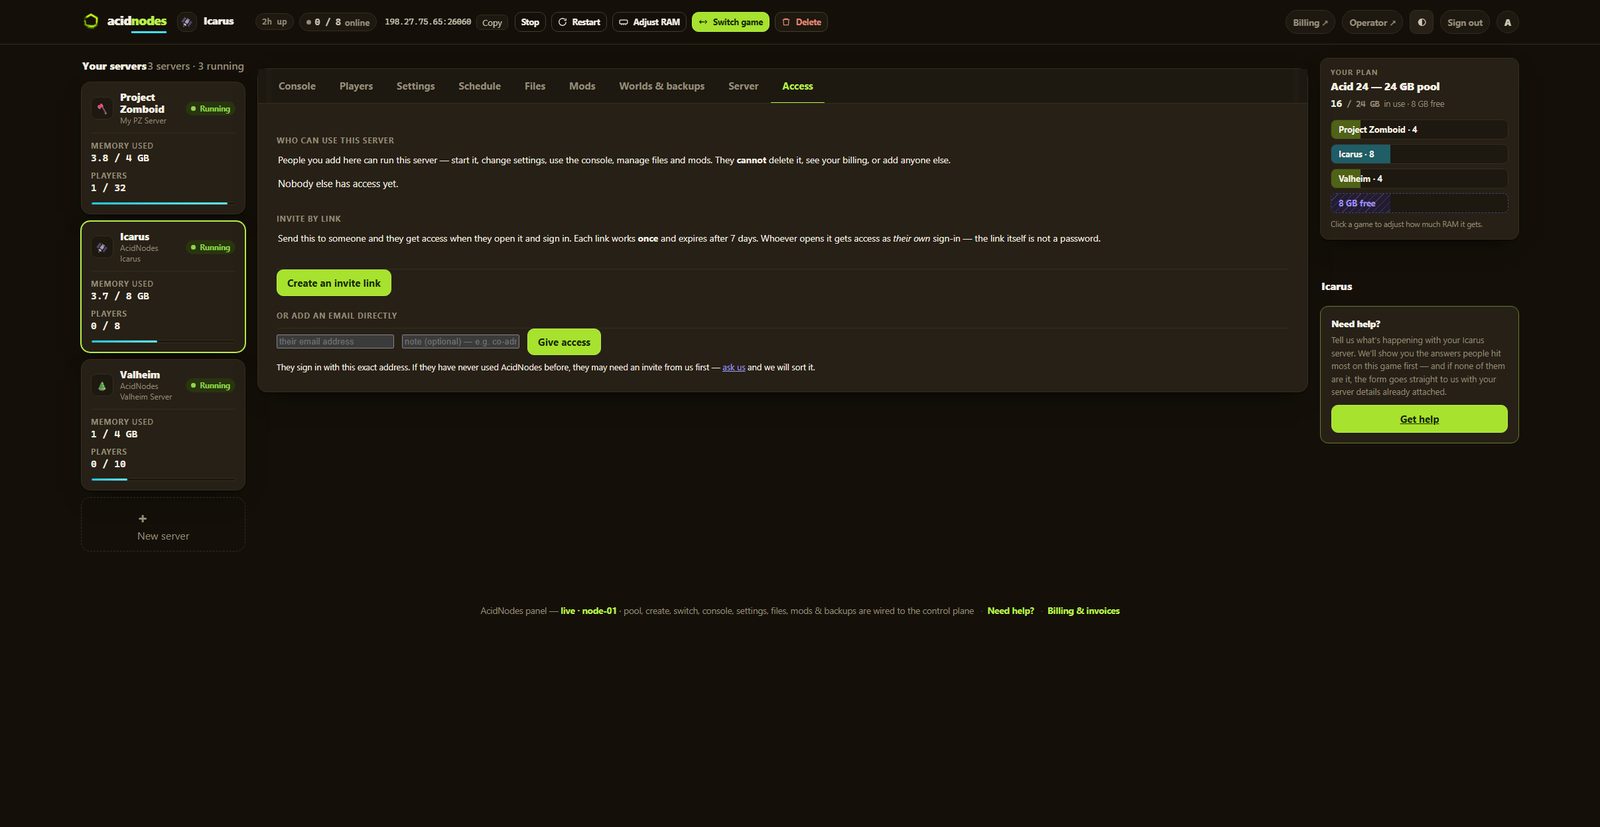This screenshot has width=1600, height=827.
Task: Click the plus icon for New server
Action: [x=142, y=519]
